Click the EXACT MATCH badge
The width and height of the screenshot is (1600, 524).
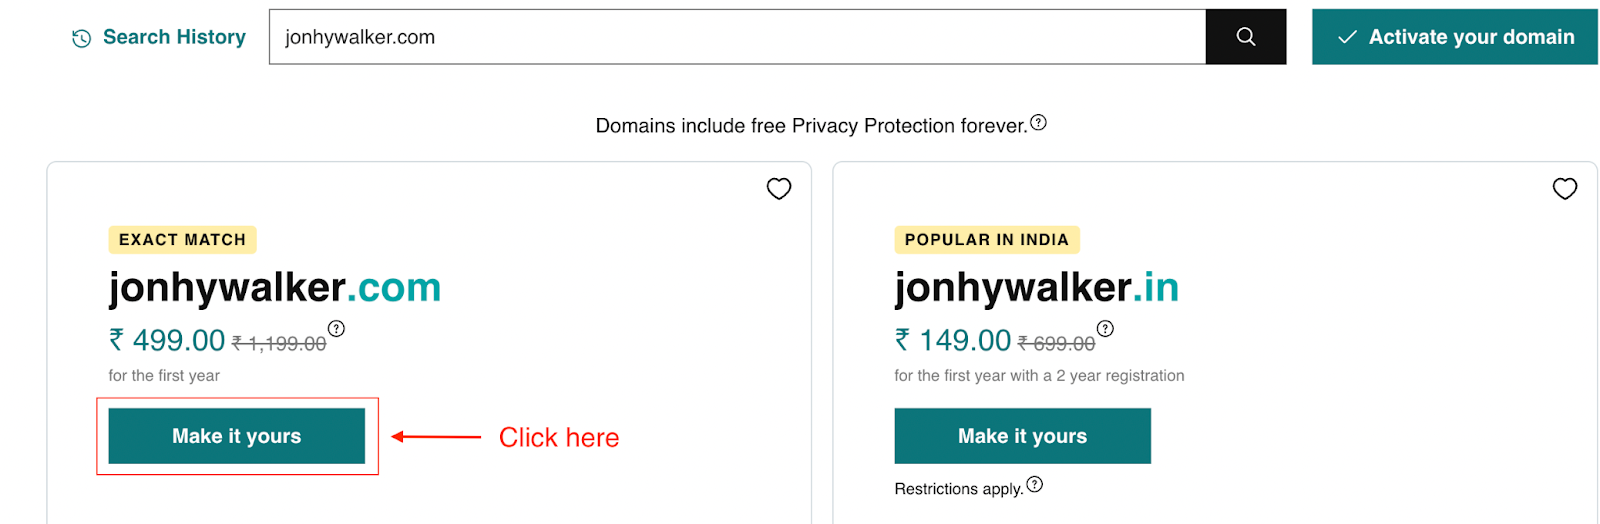[183, 240]
